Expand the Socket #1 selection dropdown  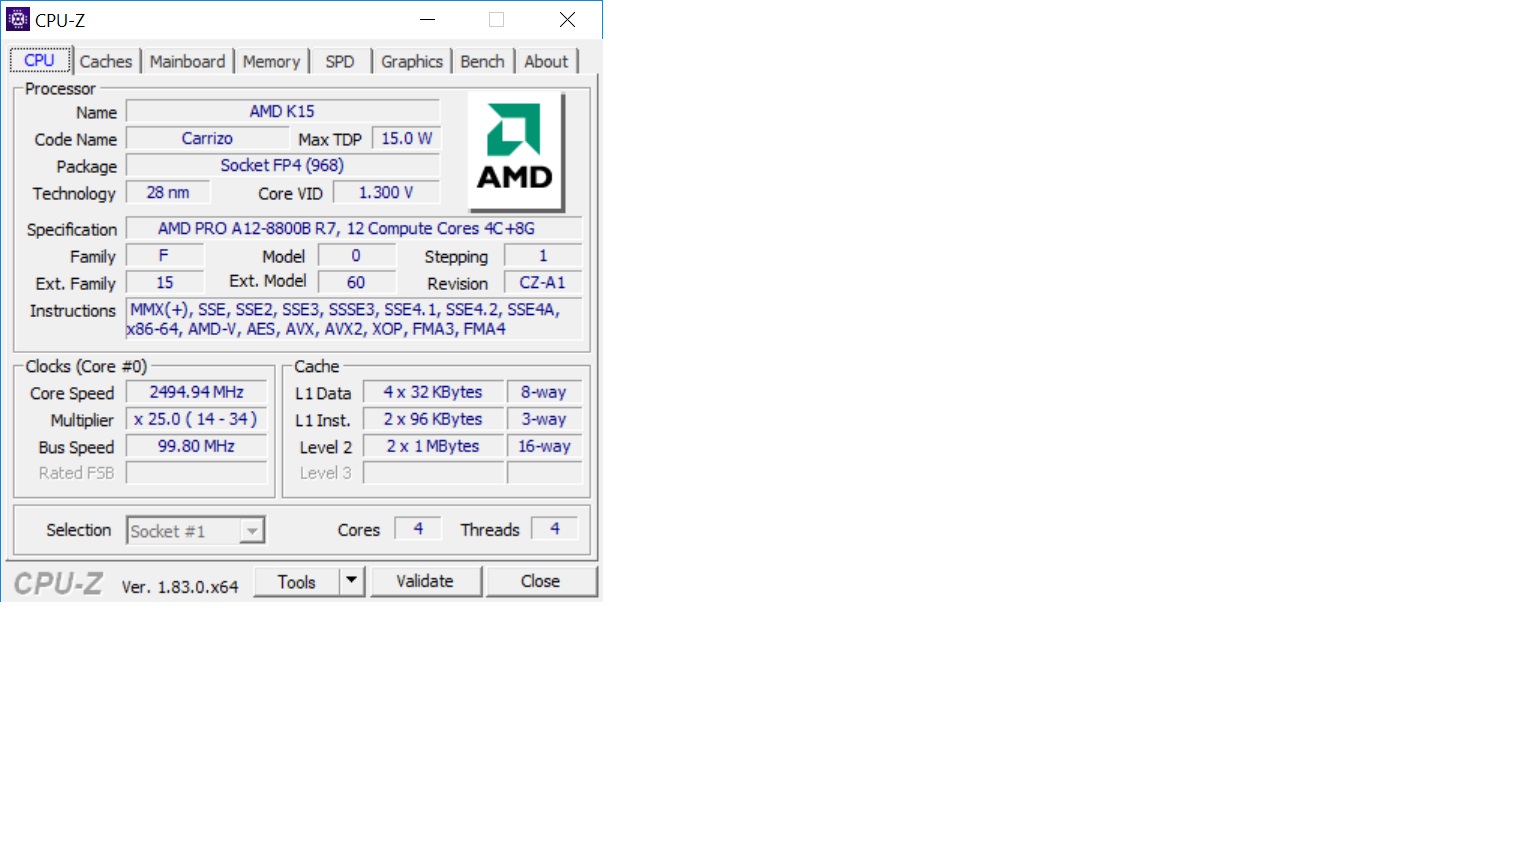click(253, 531)
